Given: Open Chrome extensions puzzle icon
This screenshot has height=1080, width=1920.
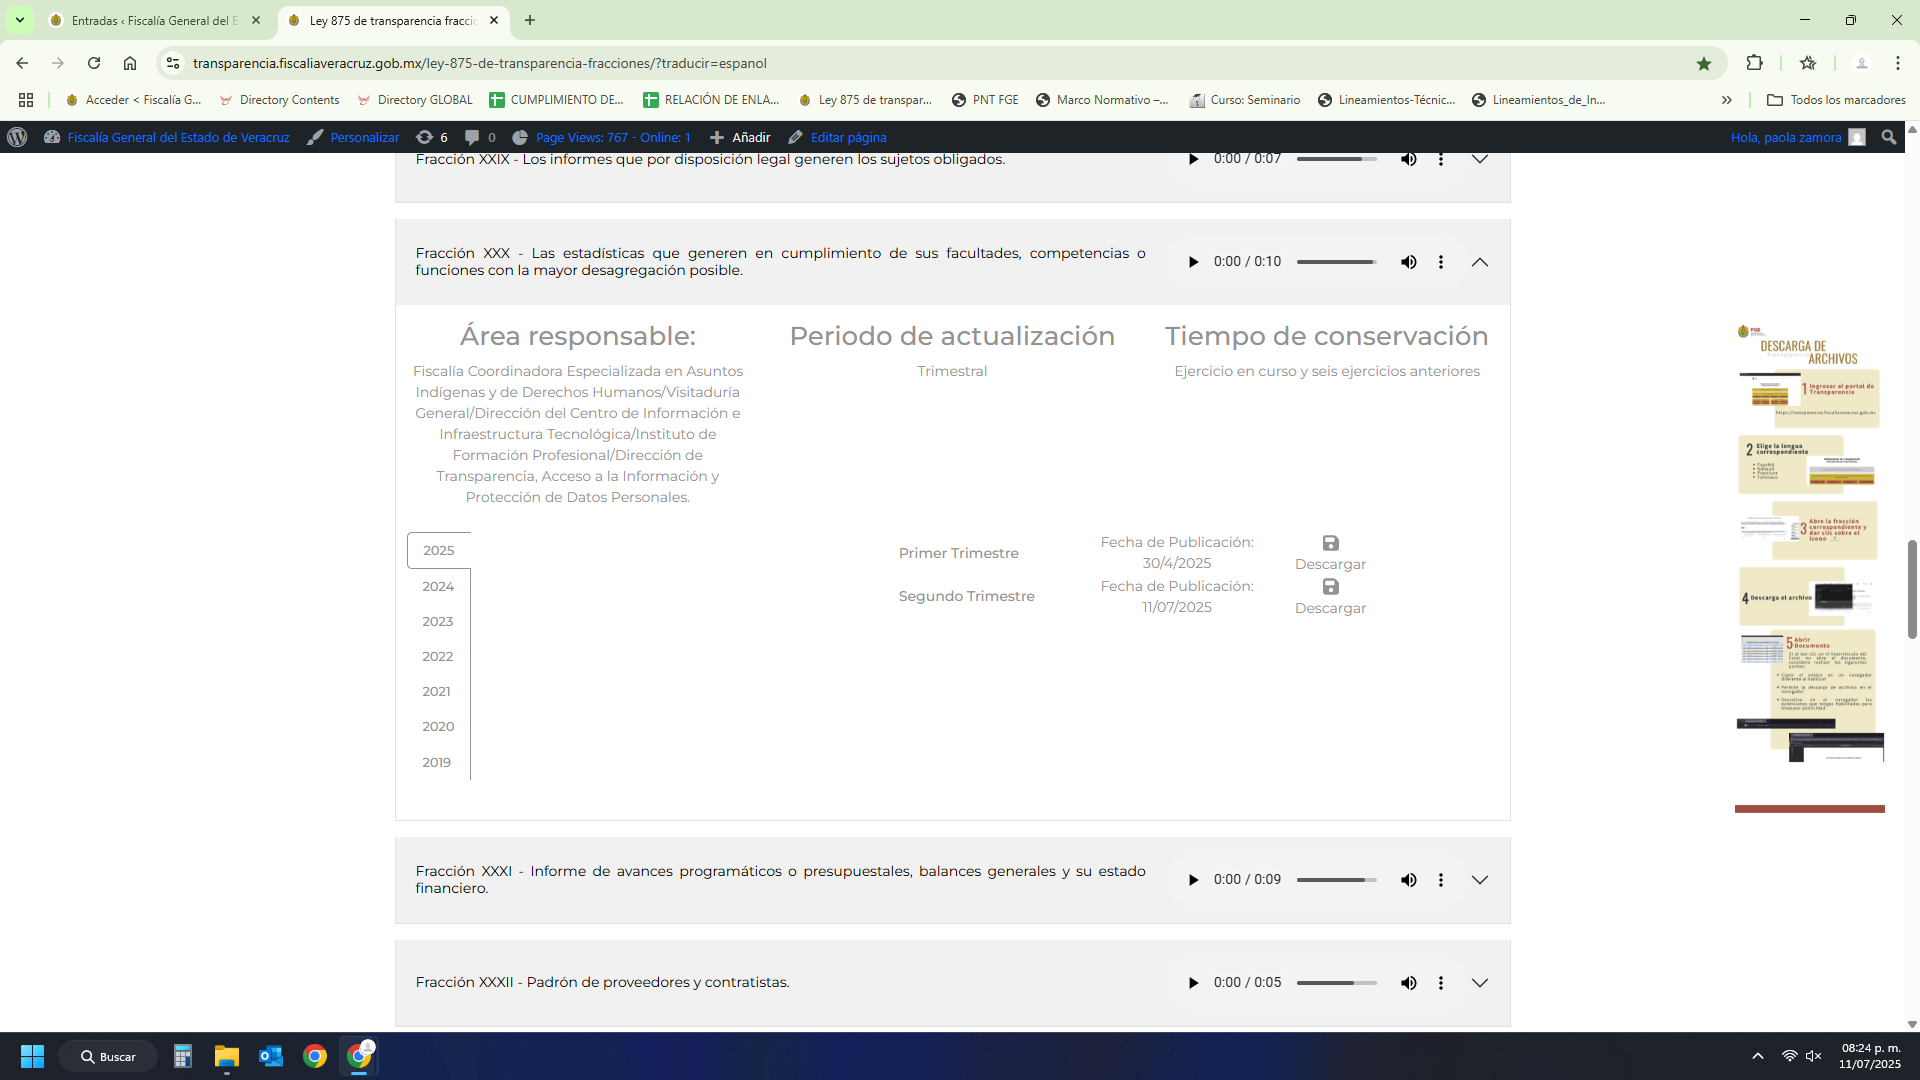Looking at the screenshot, I should [1754, 63].
